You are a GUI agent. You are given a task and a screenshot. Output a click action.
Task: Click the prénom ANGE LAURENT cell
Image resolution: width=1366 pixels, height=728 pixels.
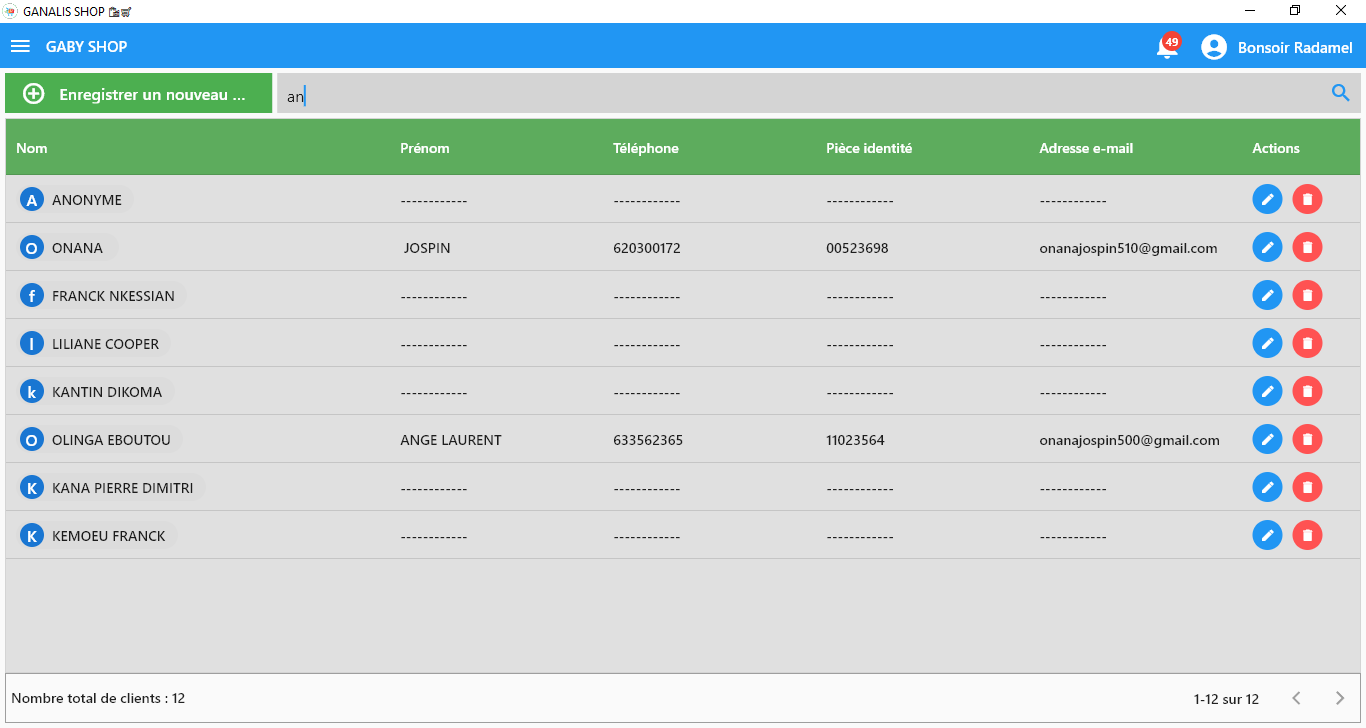[x=451, y=440]
